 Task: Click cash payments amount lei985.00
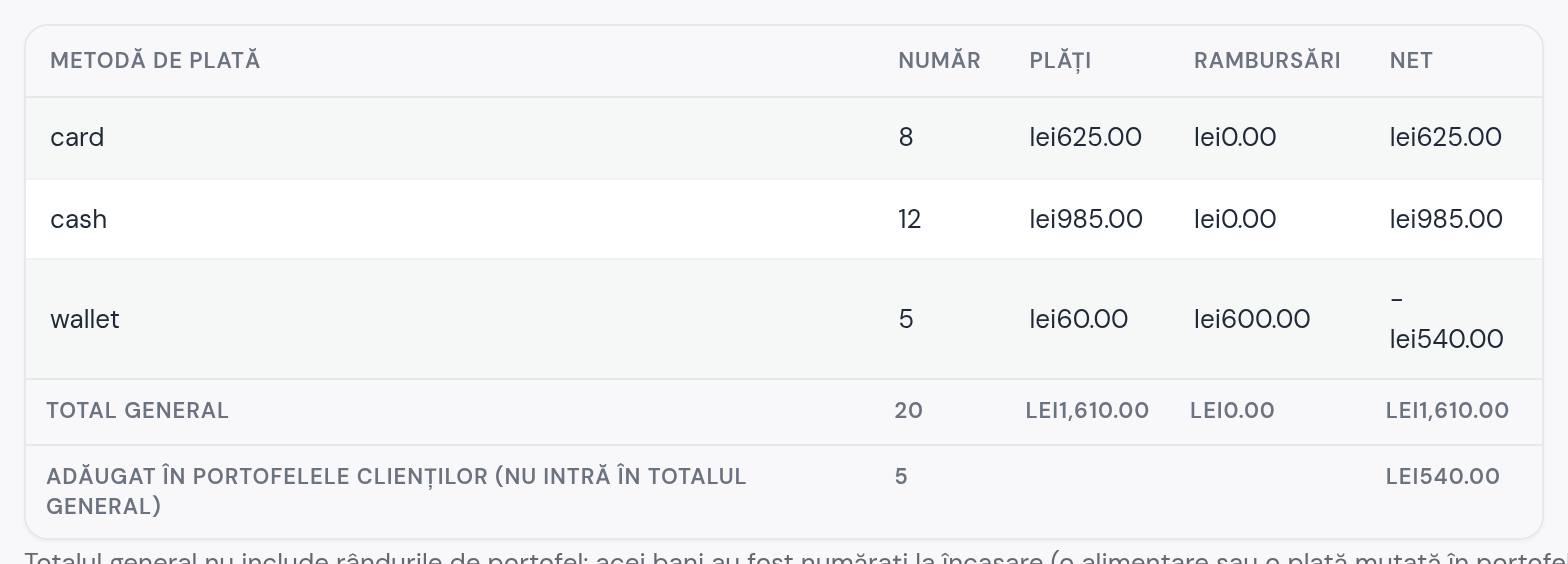(1086, 220)
